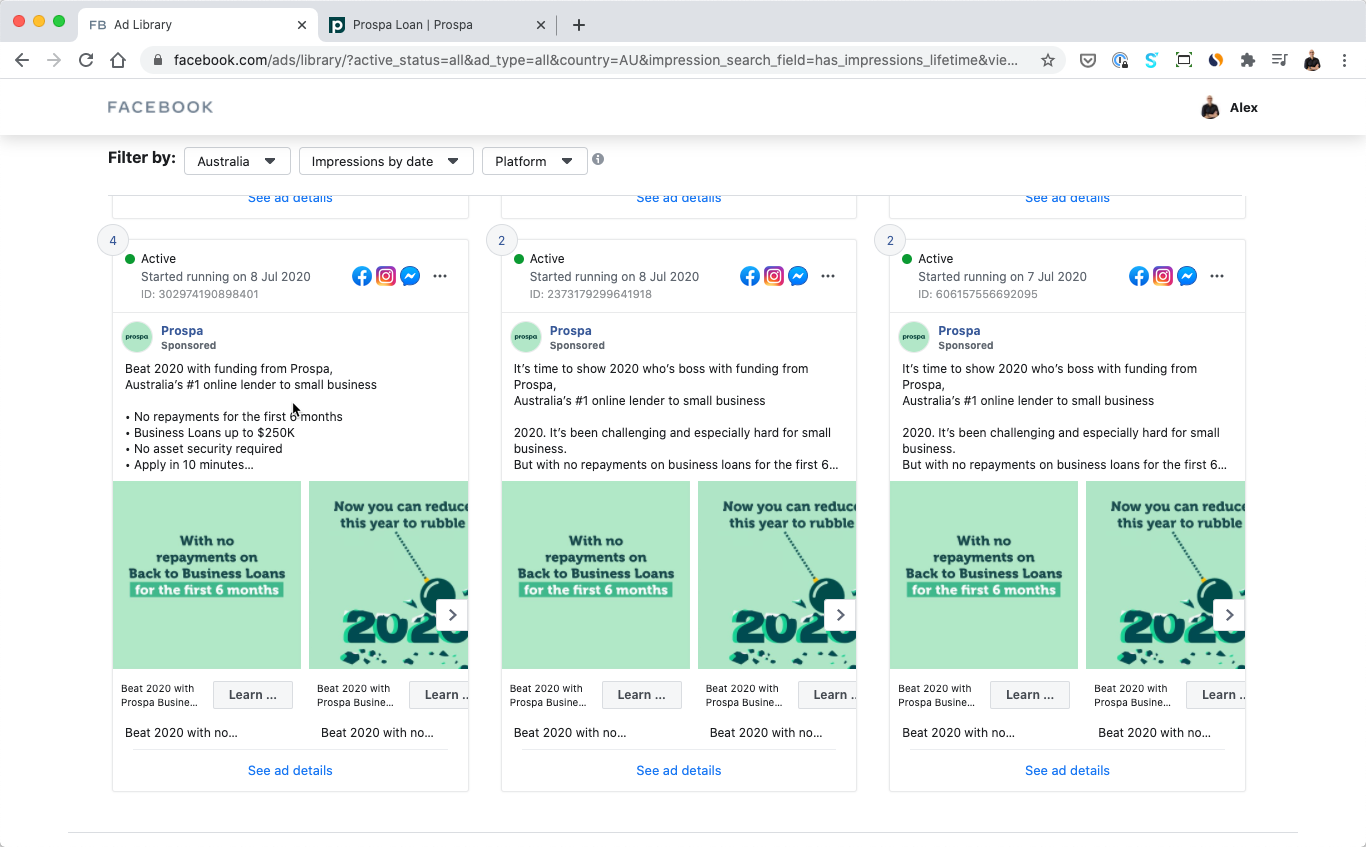1366x847 pixels.
Task: See ad details for ad ID 2373179299641918
Action: 679,771
